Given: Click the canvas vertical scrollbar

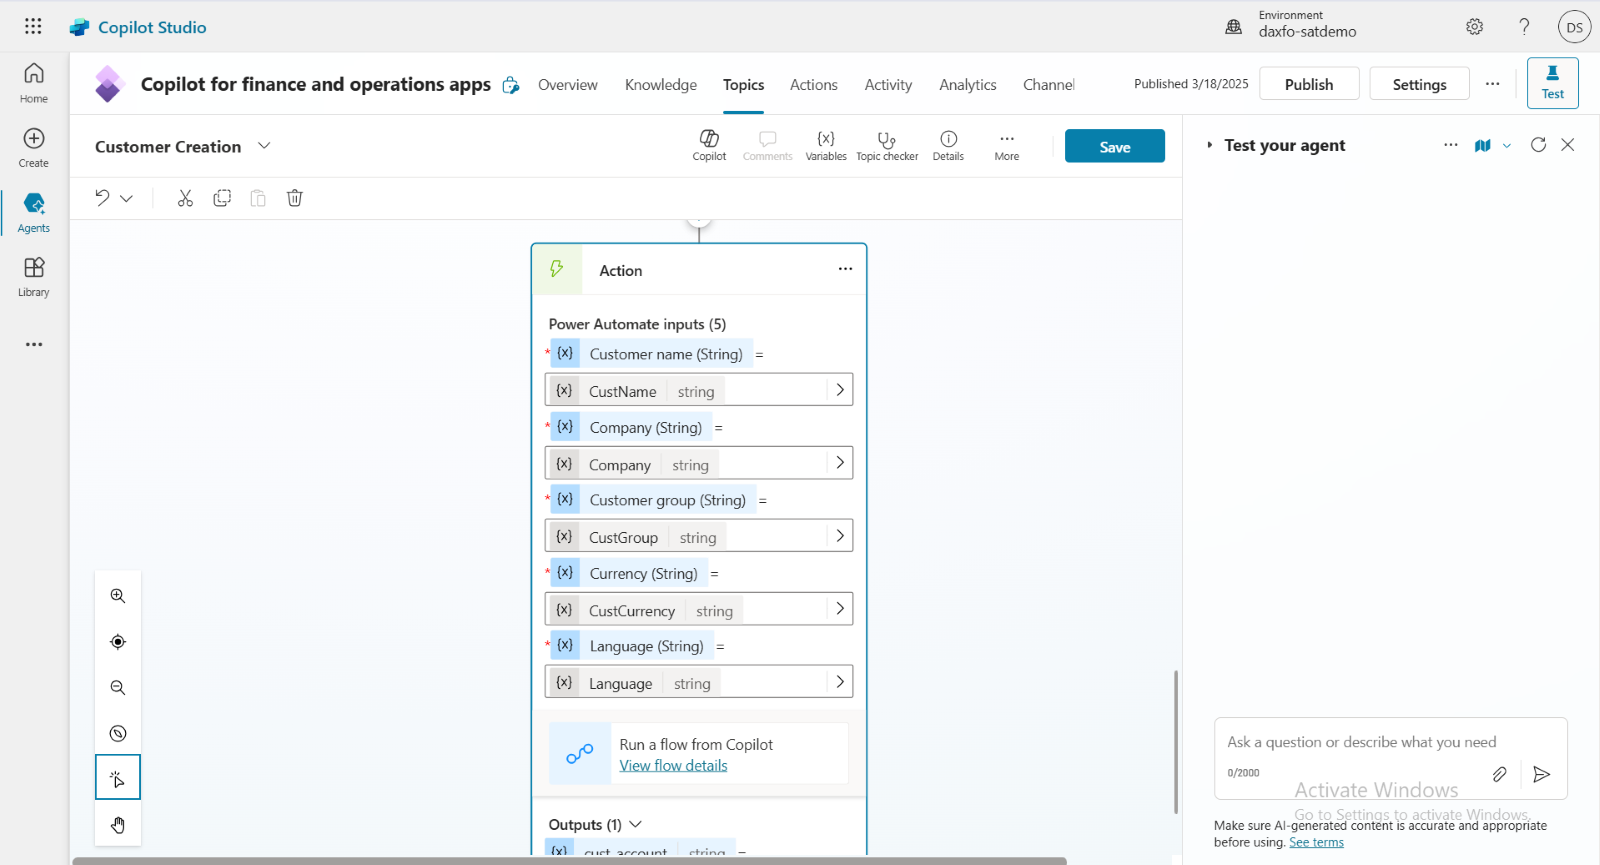Looking at the screenshot, I should [x=1175, y=740].
